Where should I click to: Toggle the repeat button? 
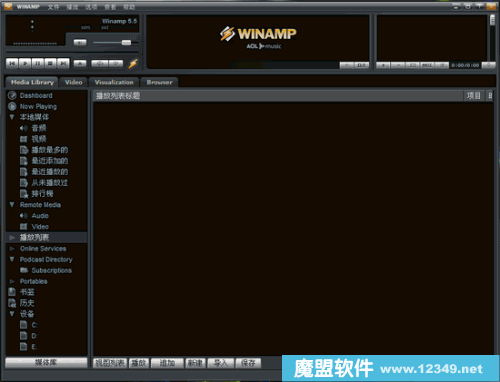coord(116,63)
